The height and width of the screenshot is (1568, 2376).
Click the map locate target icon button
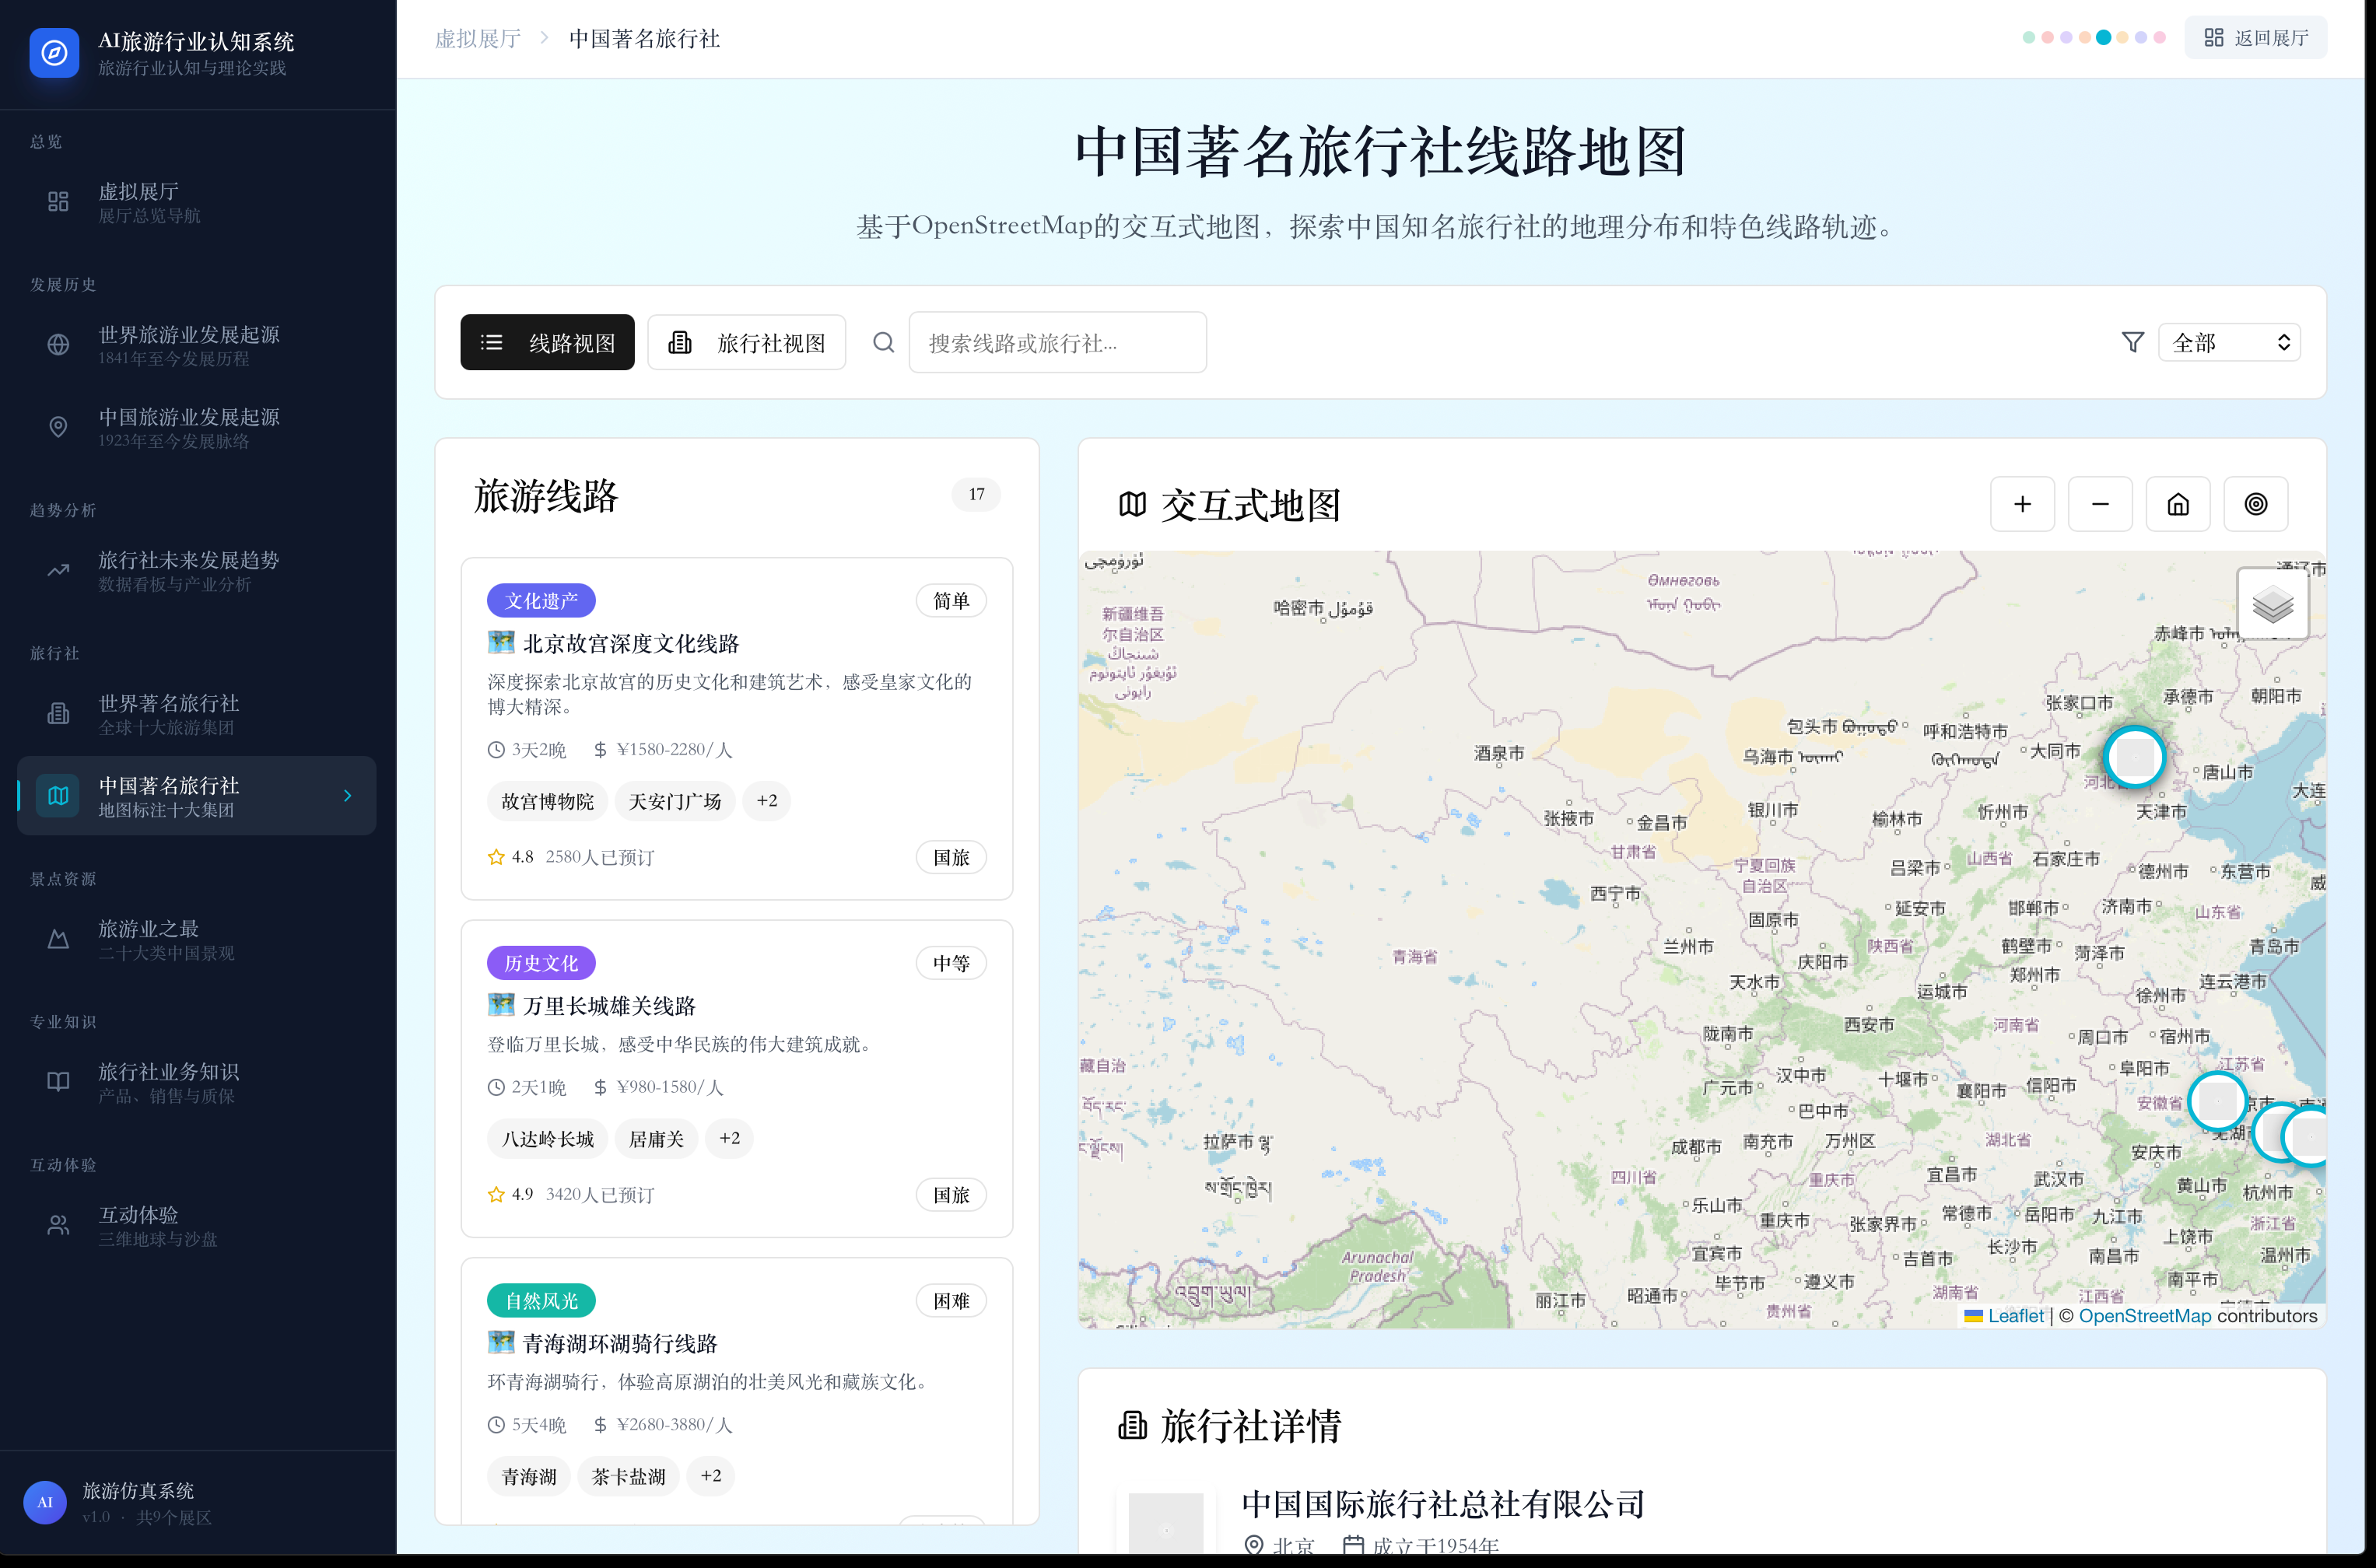point(2255,504)
